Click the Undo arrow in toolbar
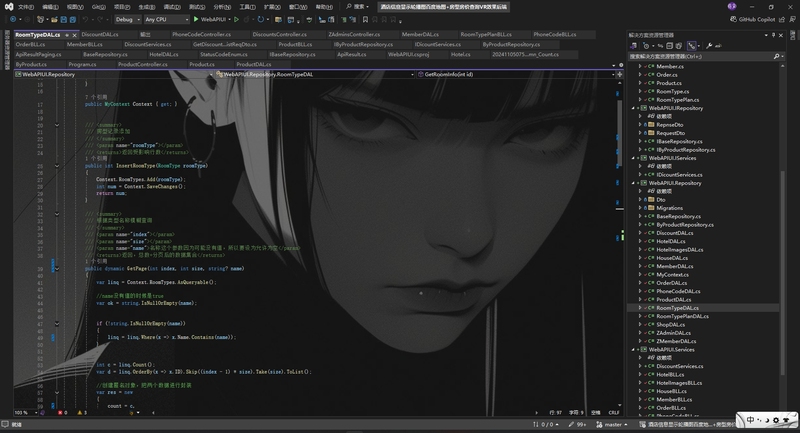 85,19
